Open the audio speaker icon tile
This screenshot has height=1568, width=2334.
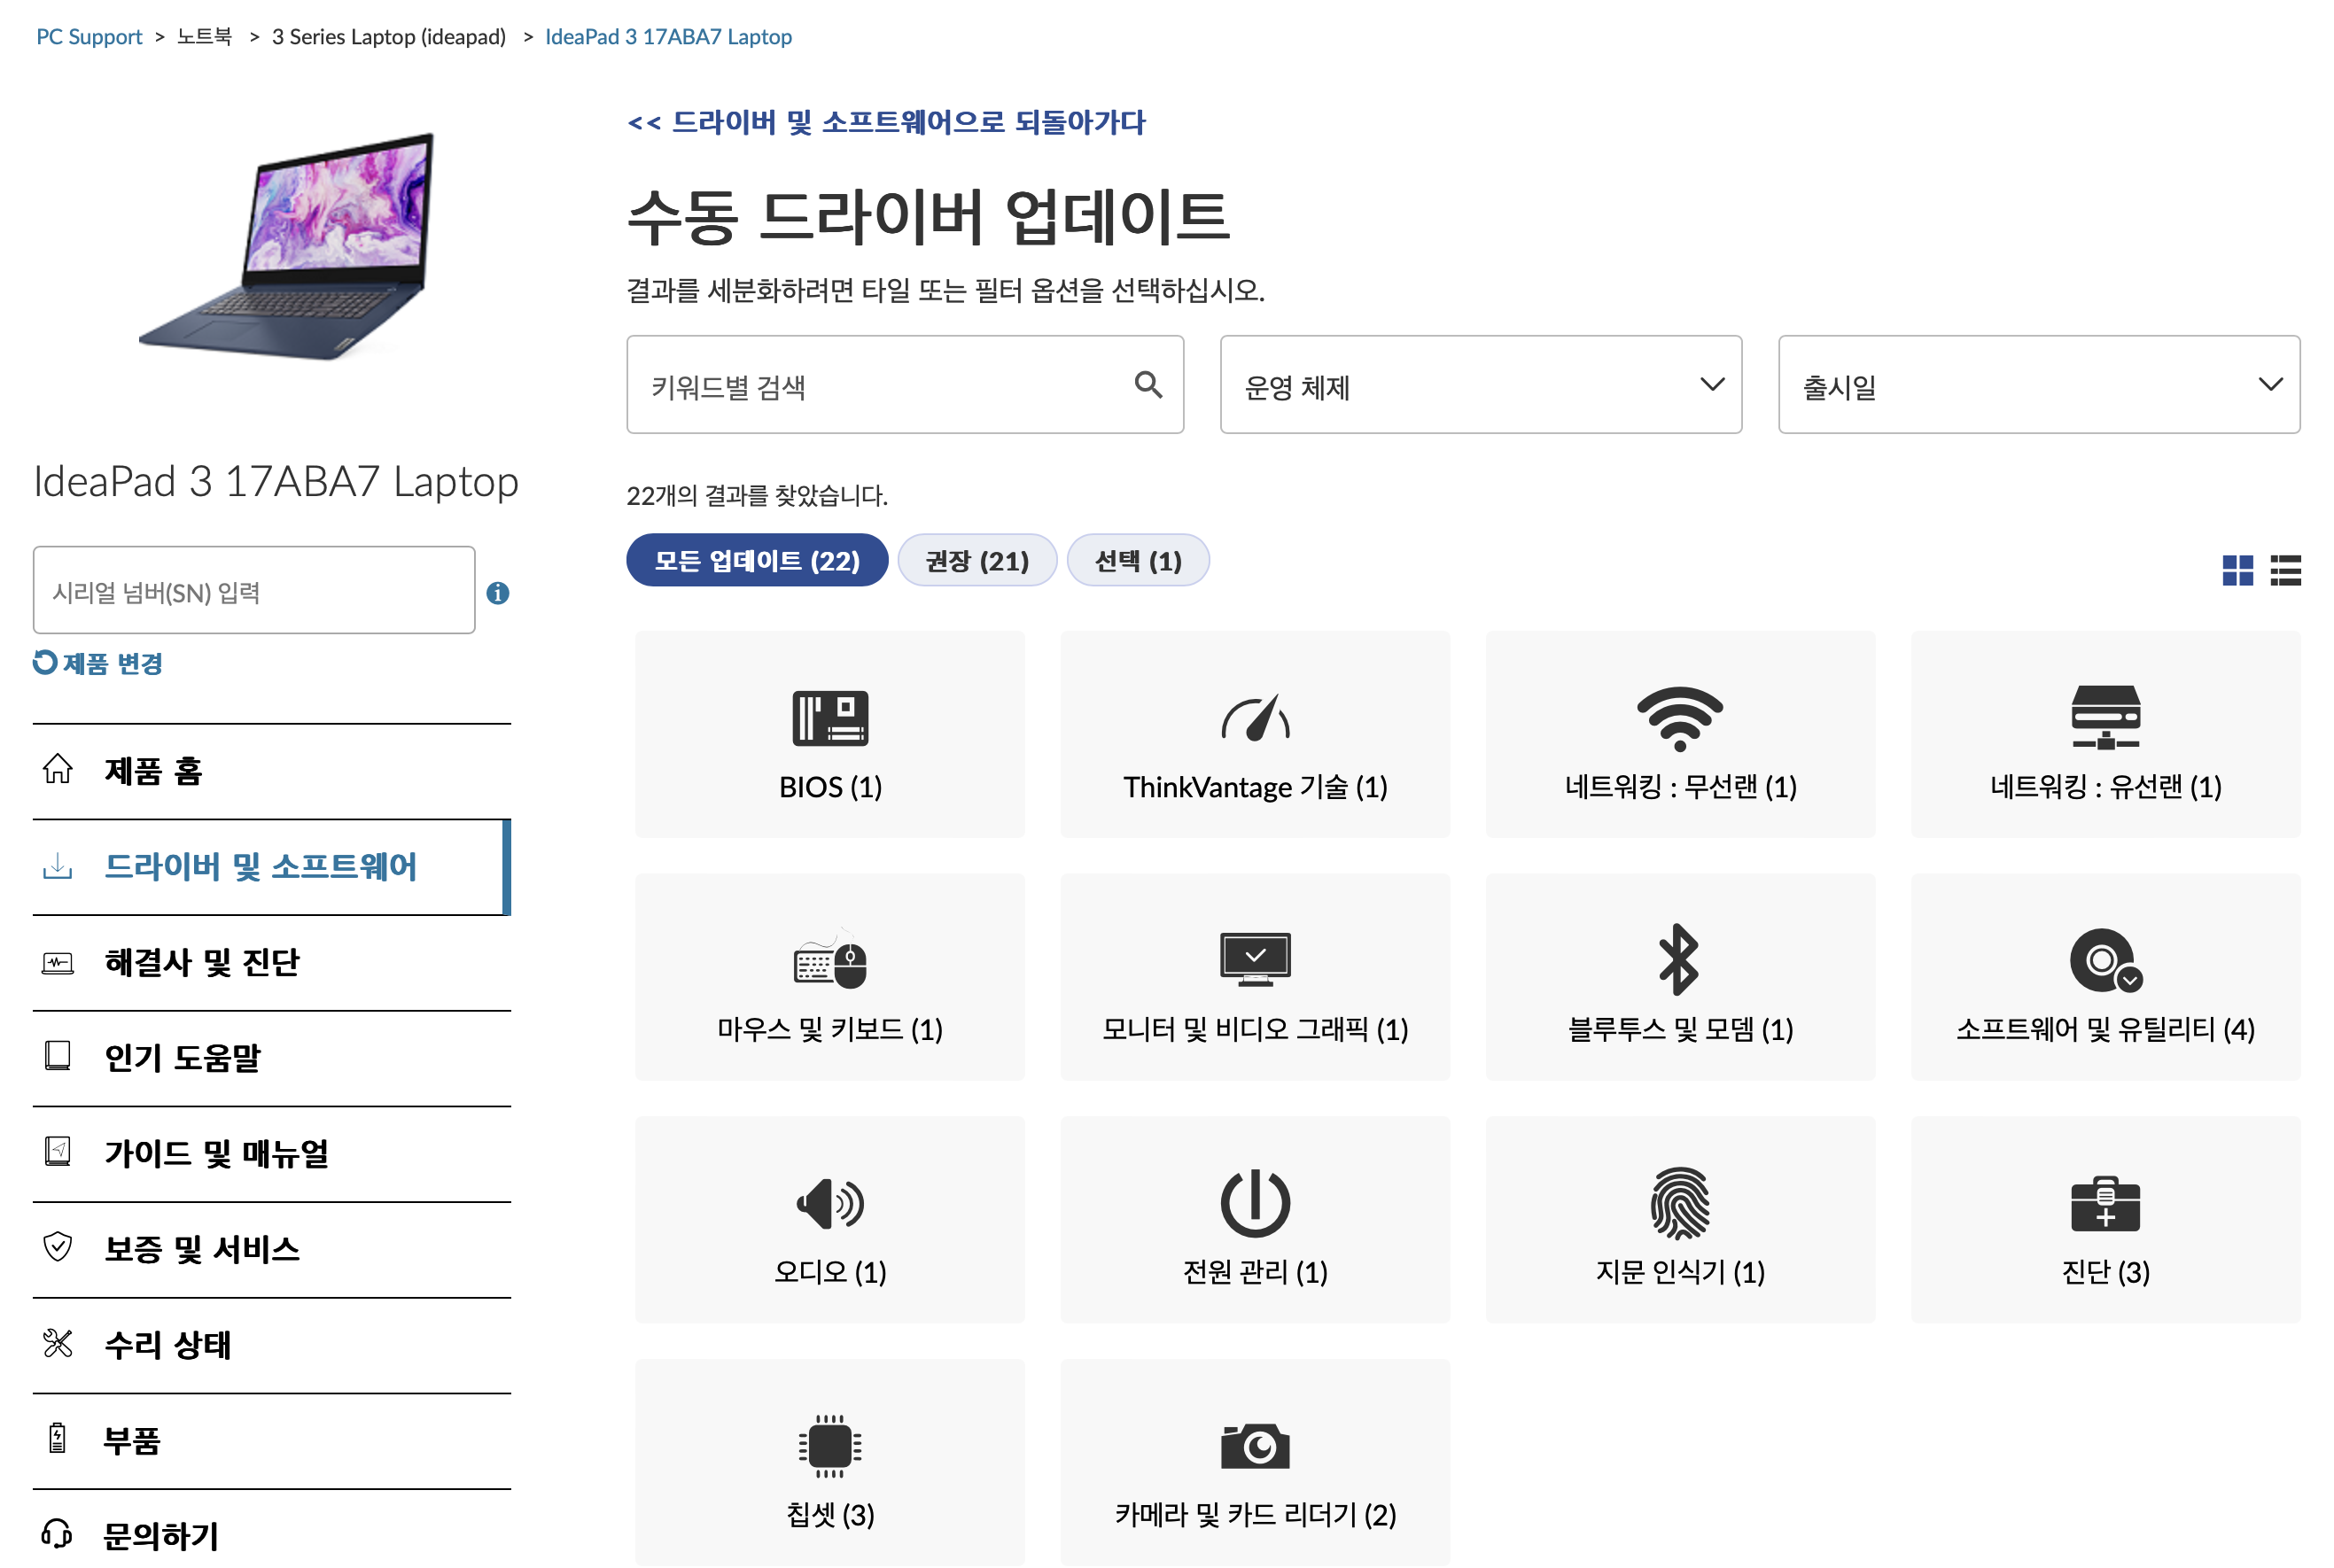[829, 1203]
